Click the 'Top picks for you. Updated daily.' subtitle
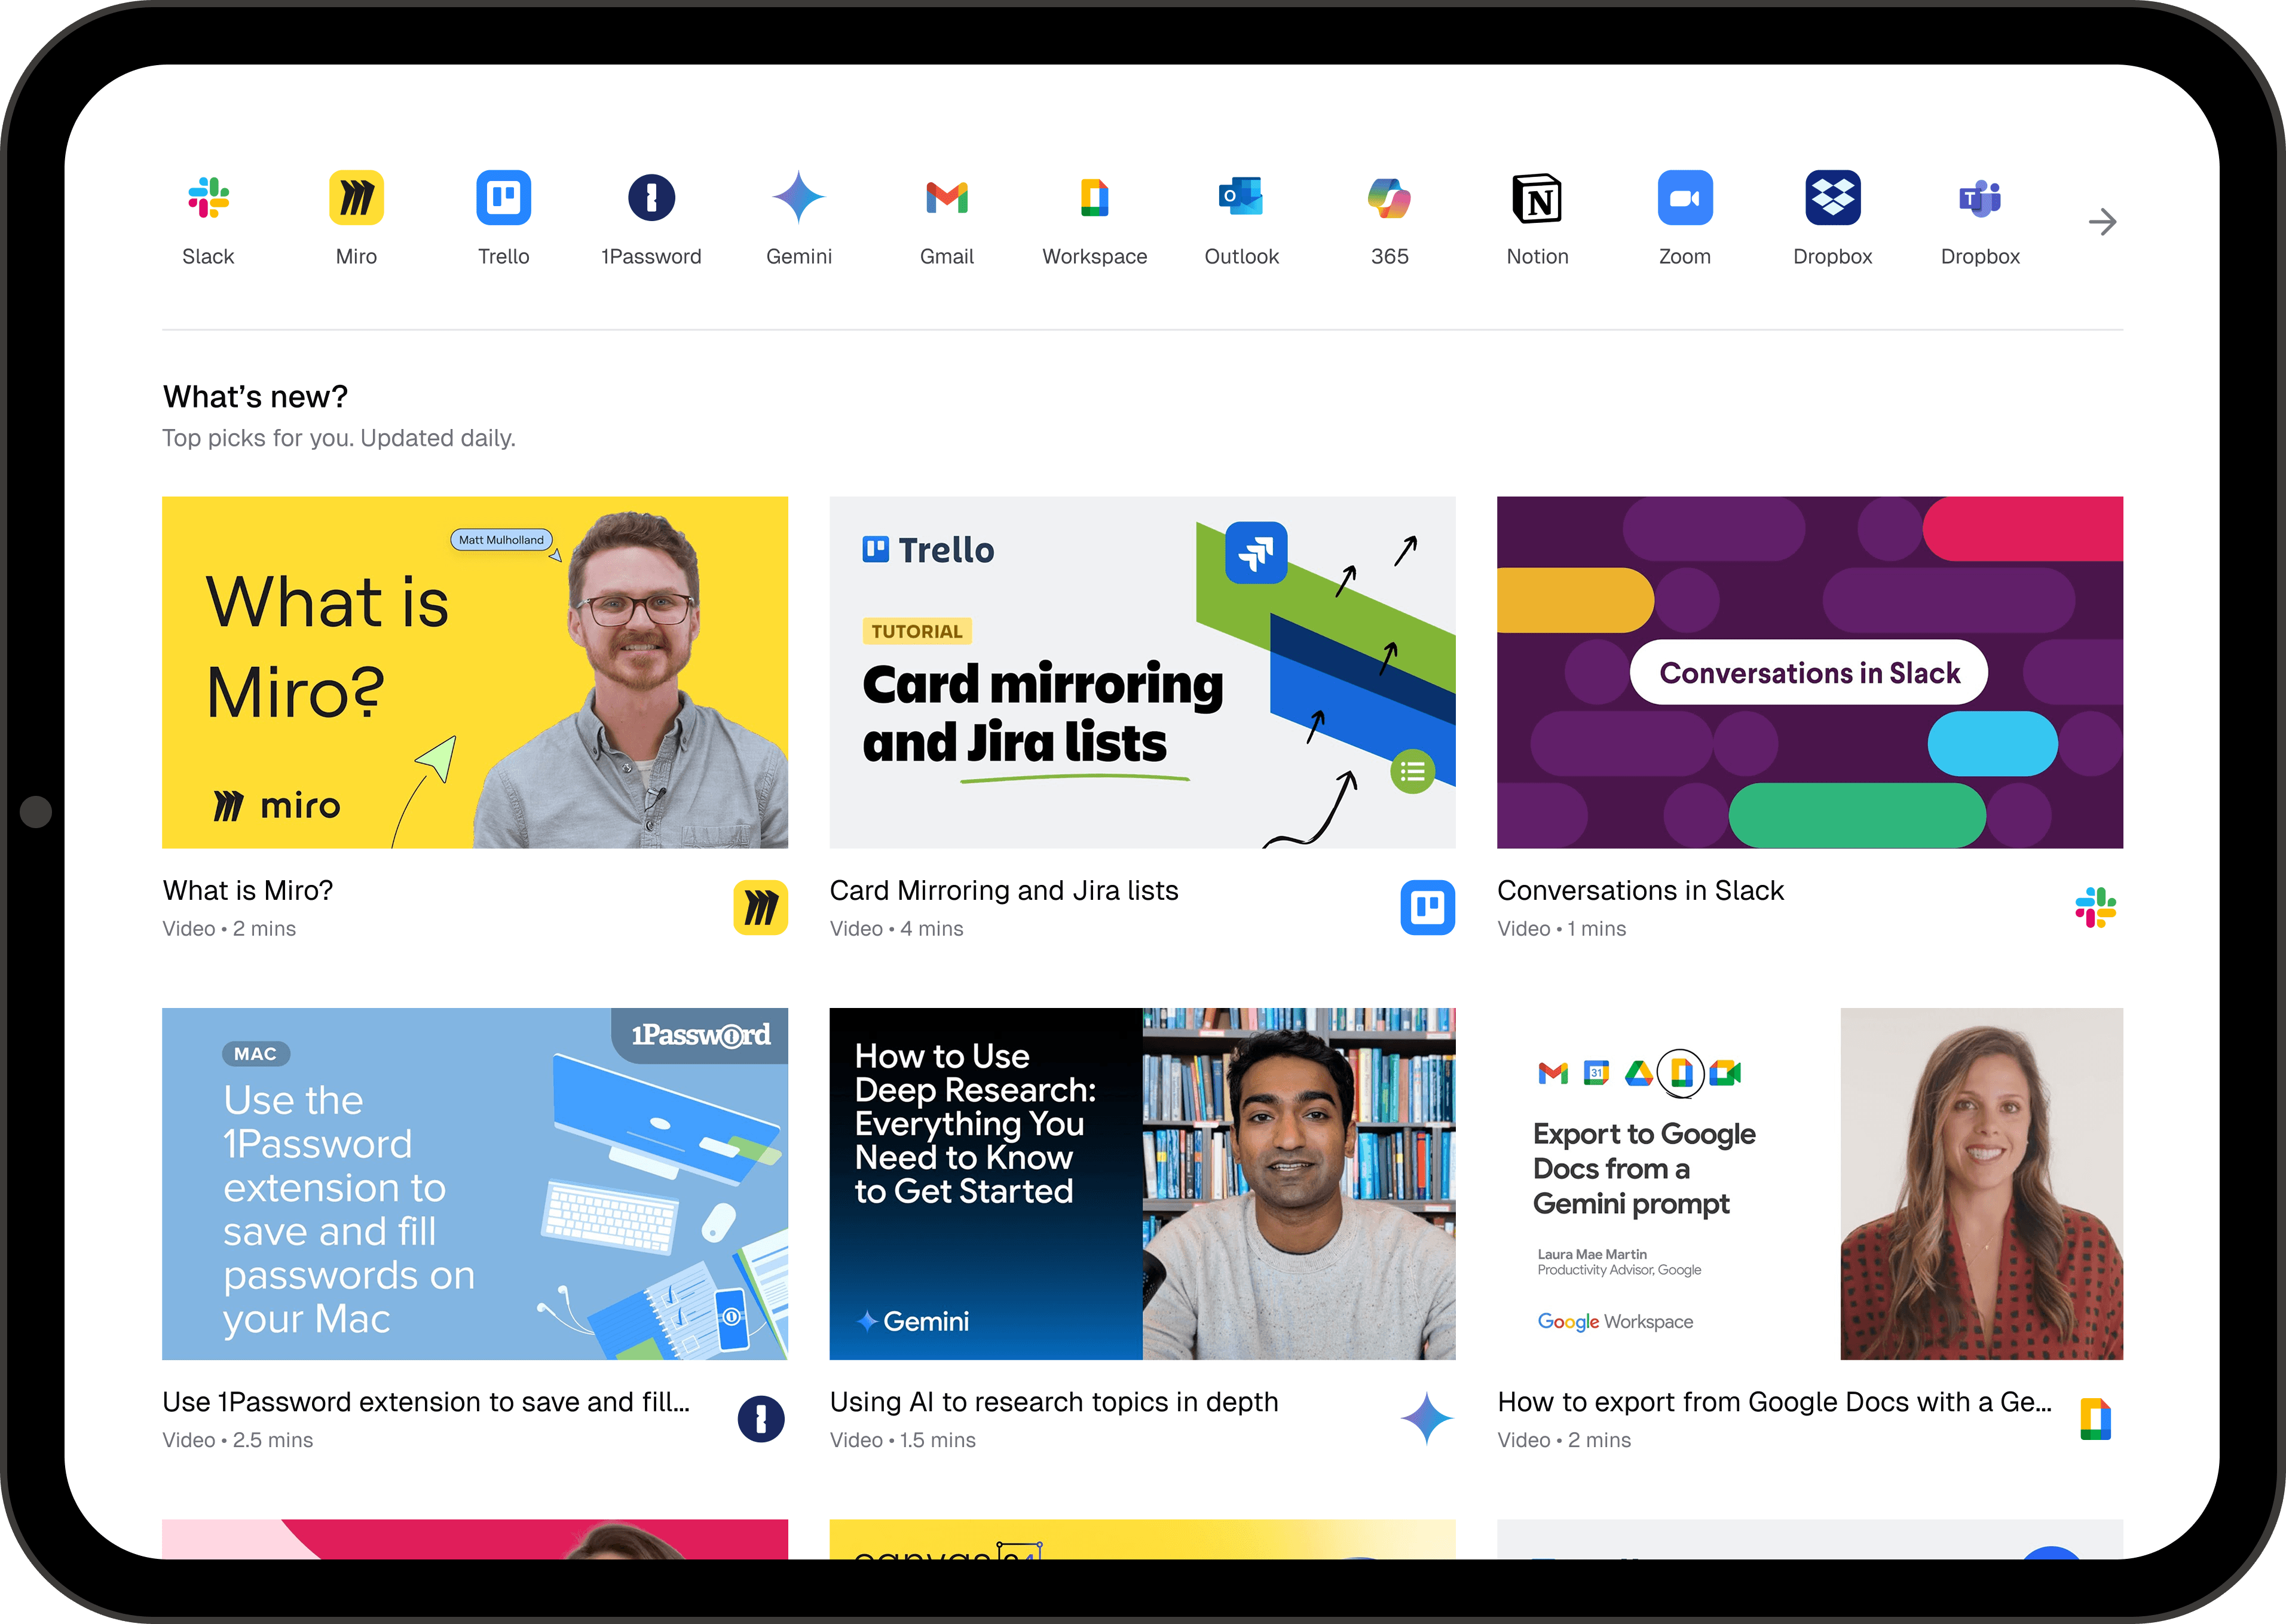 pyautogui.click(x=339, y=438)
